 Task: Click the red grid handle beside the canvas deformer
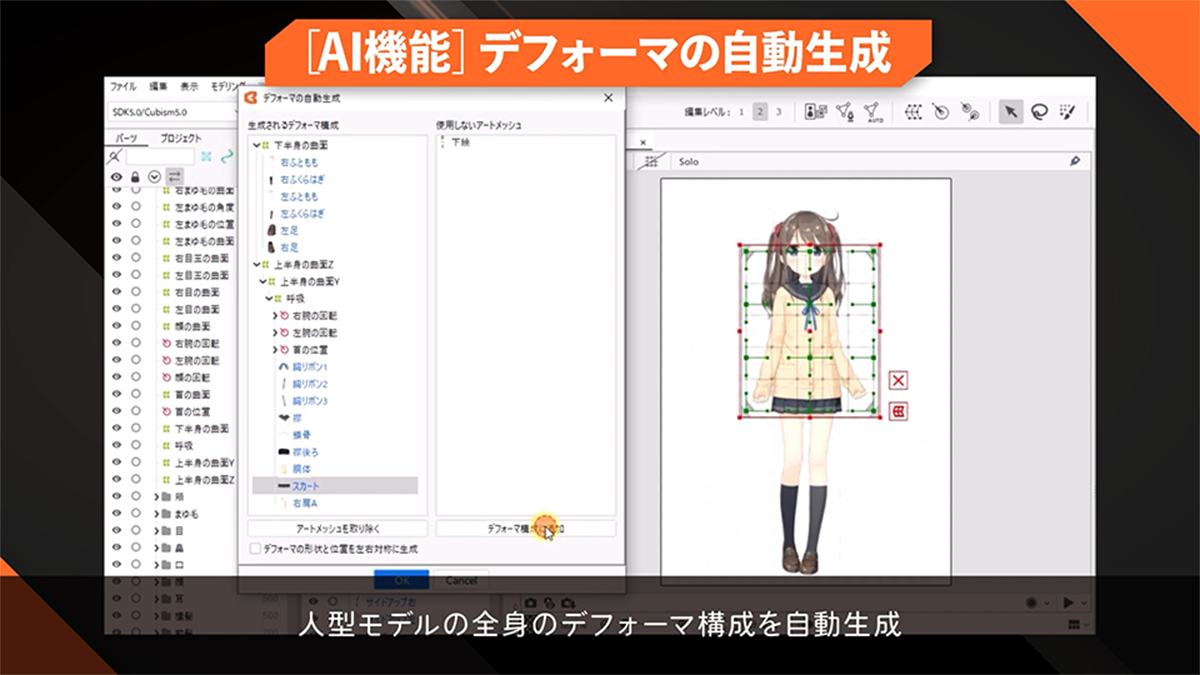pyautogui.click(x=898, y=410)
